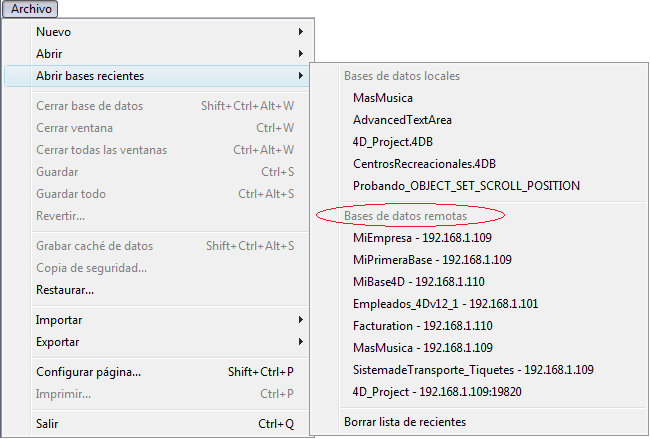
Task: Select AdvancedTextArea from recent databases
Action: (402, 120)
